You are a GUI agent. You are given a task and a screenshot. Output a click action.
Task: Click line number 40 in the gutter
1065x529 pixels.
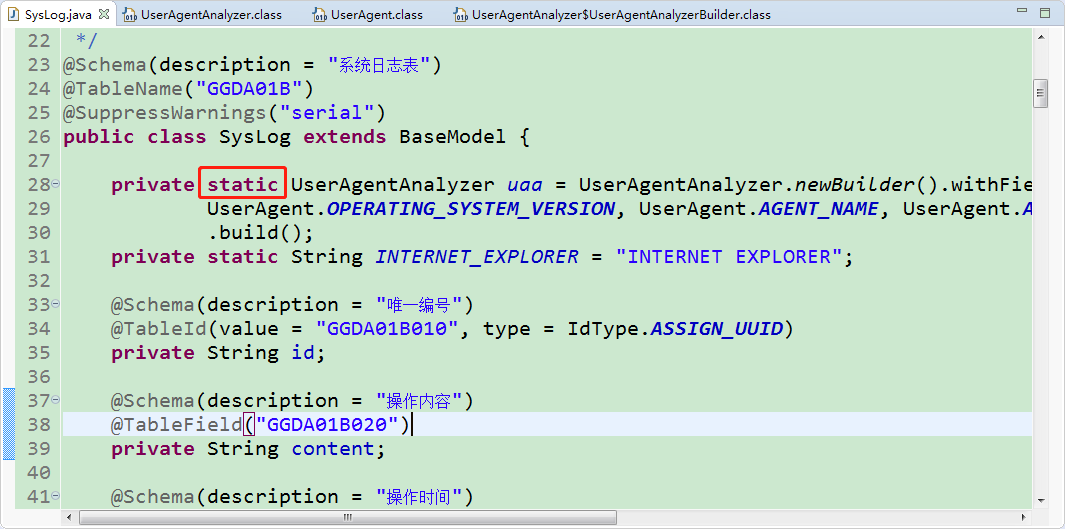coord(39,472)
